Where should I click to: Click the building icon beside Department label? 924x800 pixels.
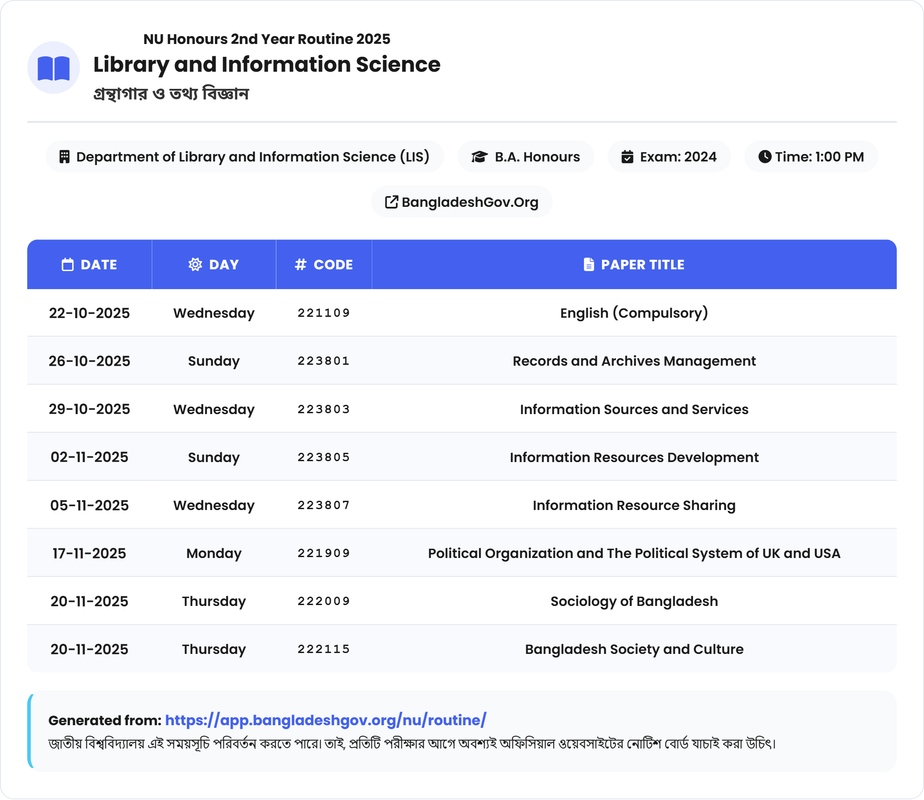click(x=64, y=157)
